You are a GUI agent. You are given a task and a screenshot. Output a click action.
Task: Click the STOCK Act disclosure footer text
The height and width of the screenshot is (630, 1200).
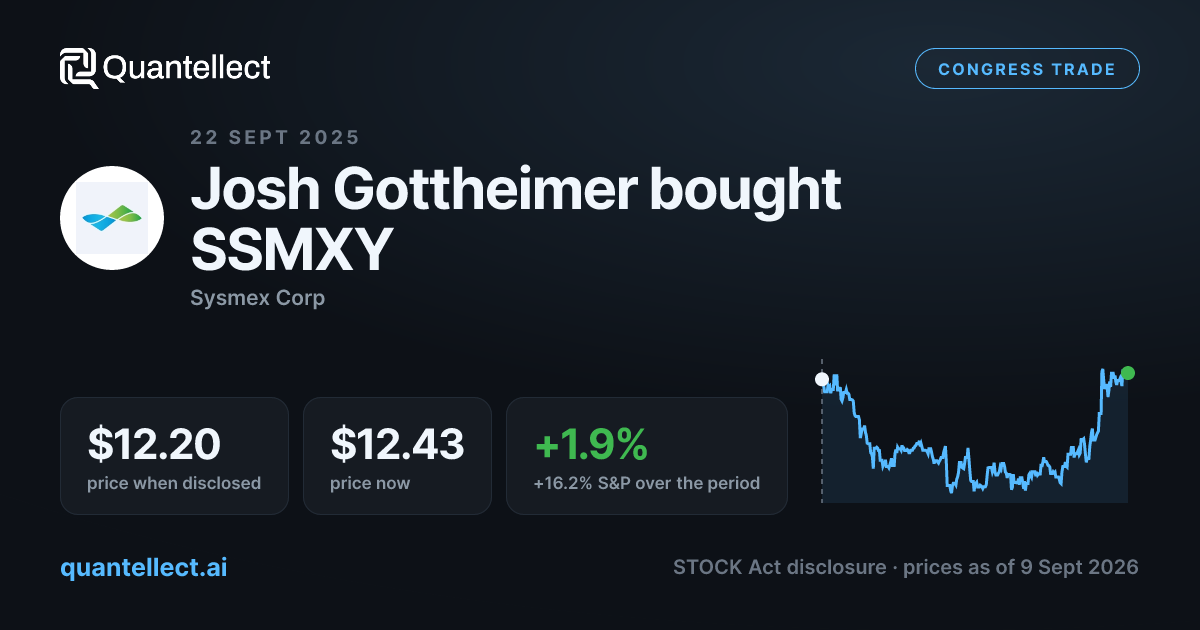tap(906, 567)
